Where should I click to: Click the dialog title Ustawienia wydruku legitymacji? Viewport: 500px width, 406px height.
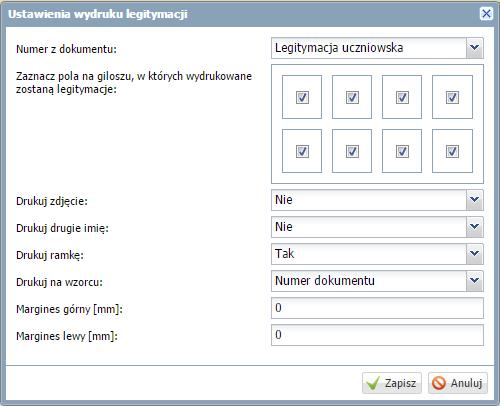pos(98,14)
